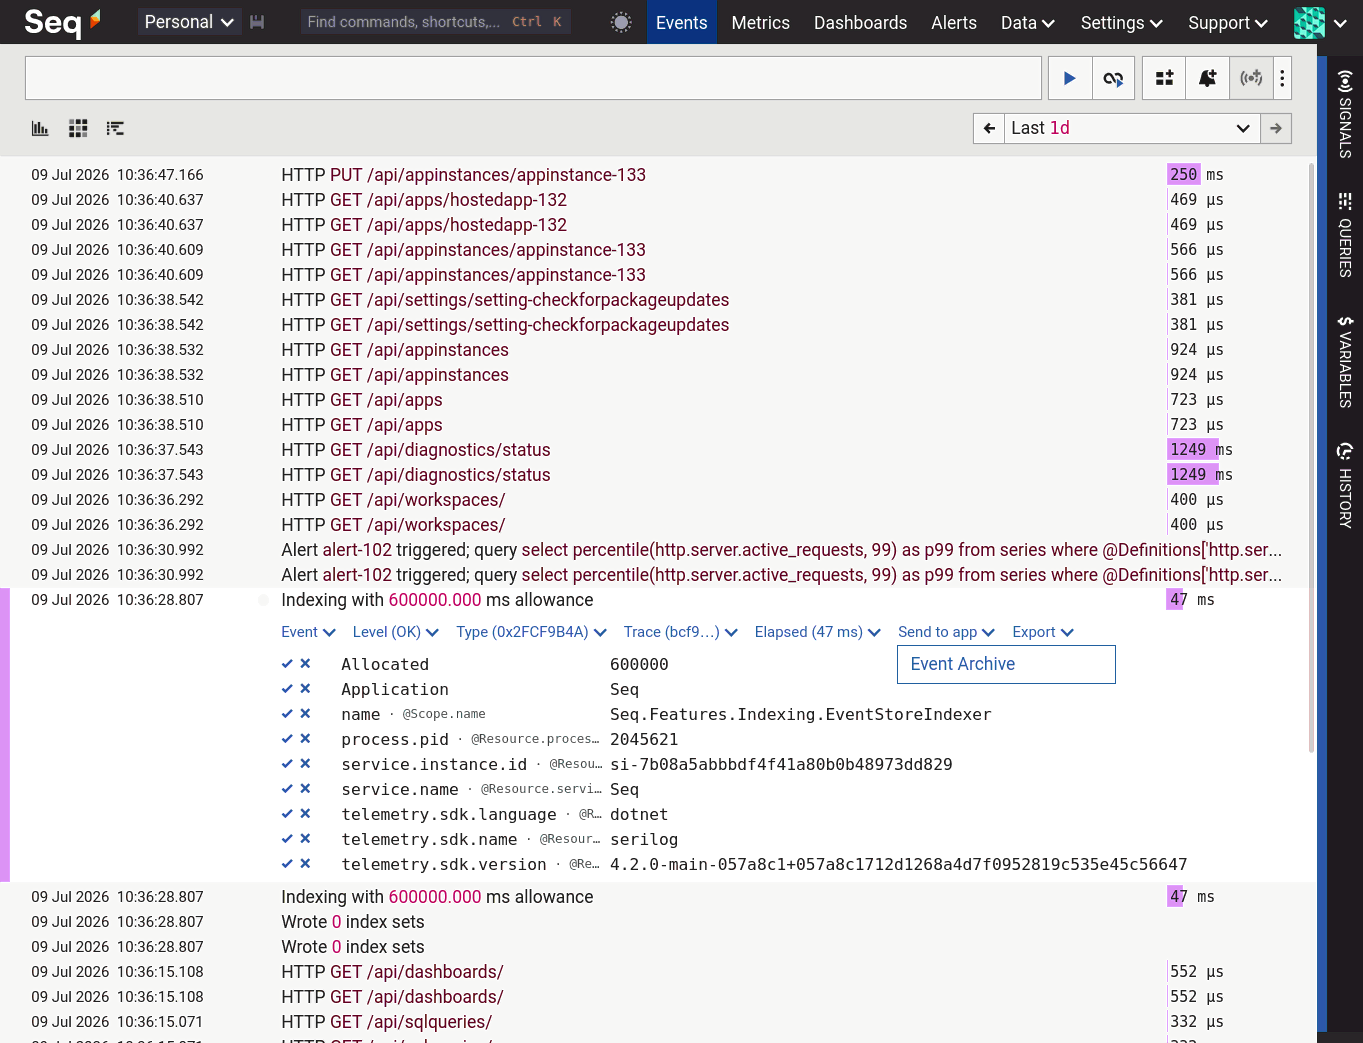Screen dimensions: 1363x1043
Task: Open the Export dropdown
Action: pos(1043,632)
